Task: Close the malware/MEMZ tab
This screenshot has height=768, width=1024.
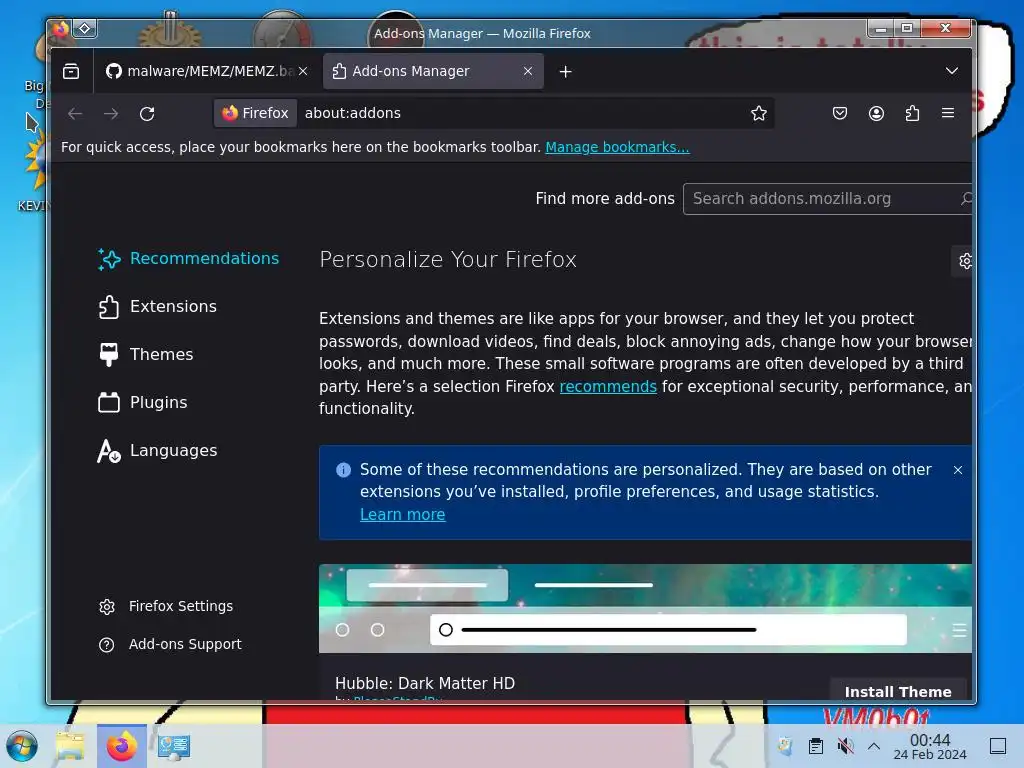Action: tap(303, 71)
